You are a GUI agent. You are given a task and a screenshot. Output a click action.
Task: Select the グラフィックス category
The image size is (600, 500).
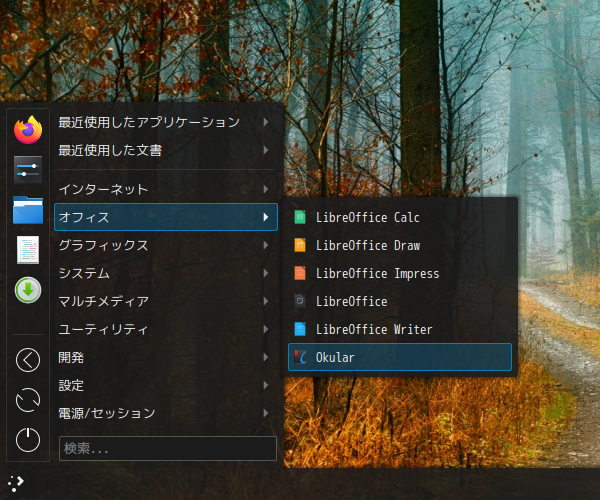coord(166,245)
